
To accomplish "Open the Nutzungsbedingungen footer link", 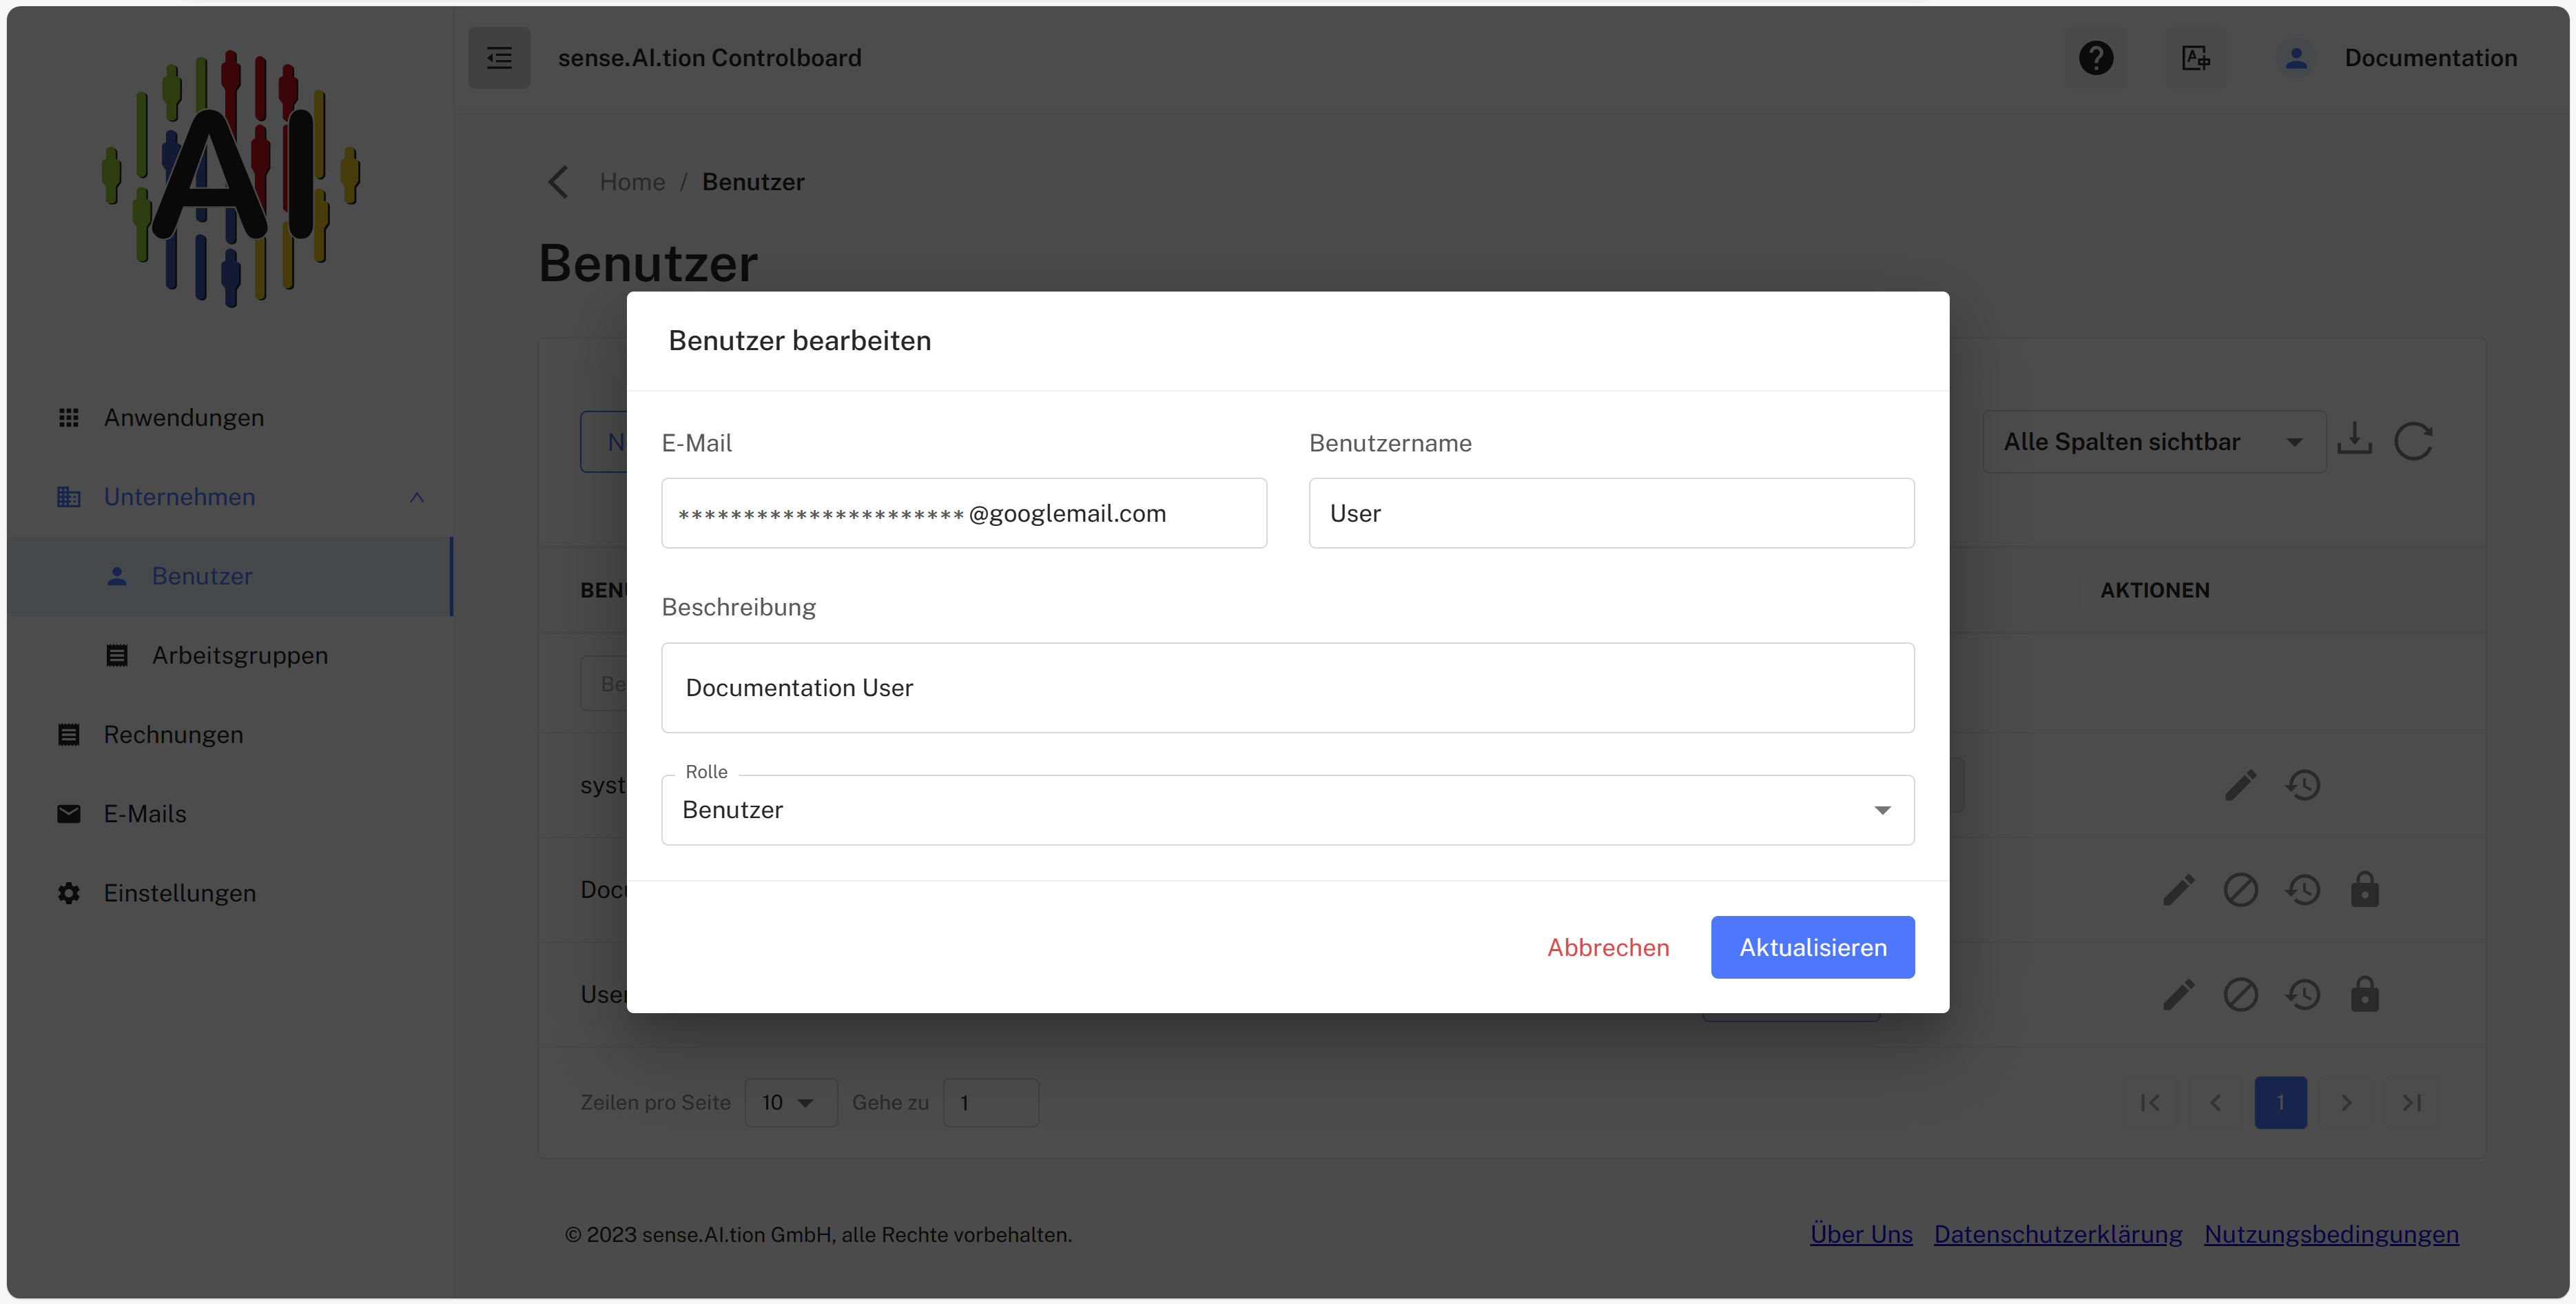I will [2331, 1234].
